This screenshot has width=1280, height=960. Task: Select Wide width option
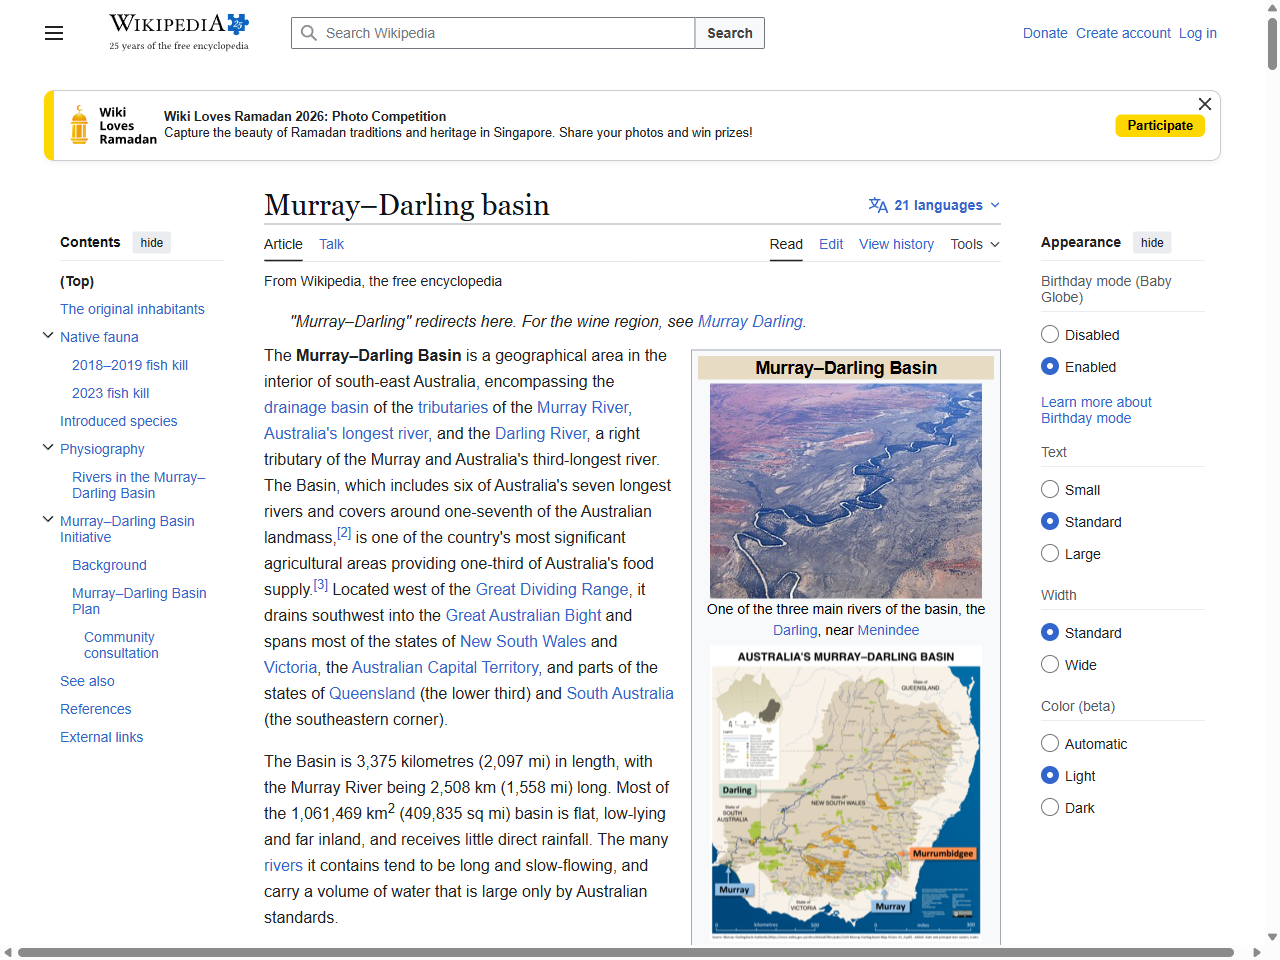click(1050, 664)
